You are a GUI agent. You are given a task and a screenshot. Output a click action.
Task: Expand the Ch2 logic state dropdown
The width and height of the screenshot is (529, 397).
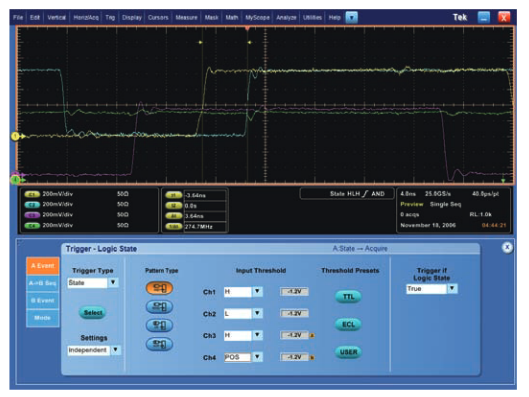[257, 313]
